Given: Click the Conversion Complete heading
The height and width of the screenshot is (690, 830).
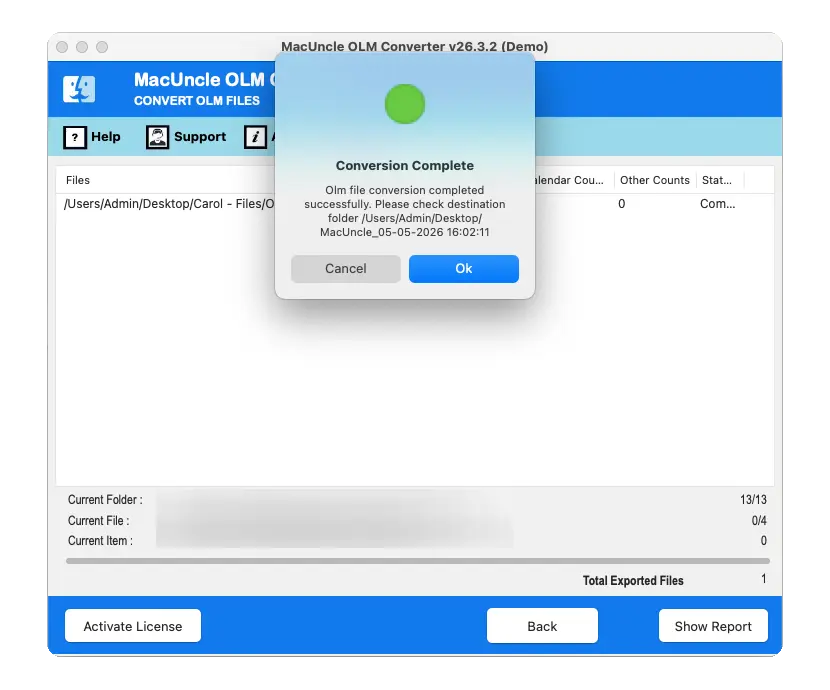Looking at the screenshot, I should tap(405, 166).
